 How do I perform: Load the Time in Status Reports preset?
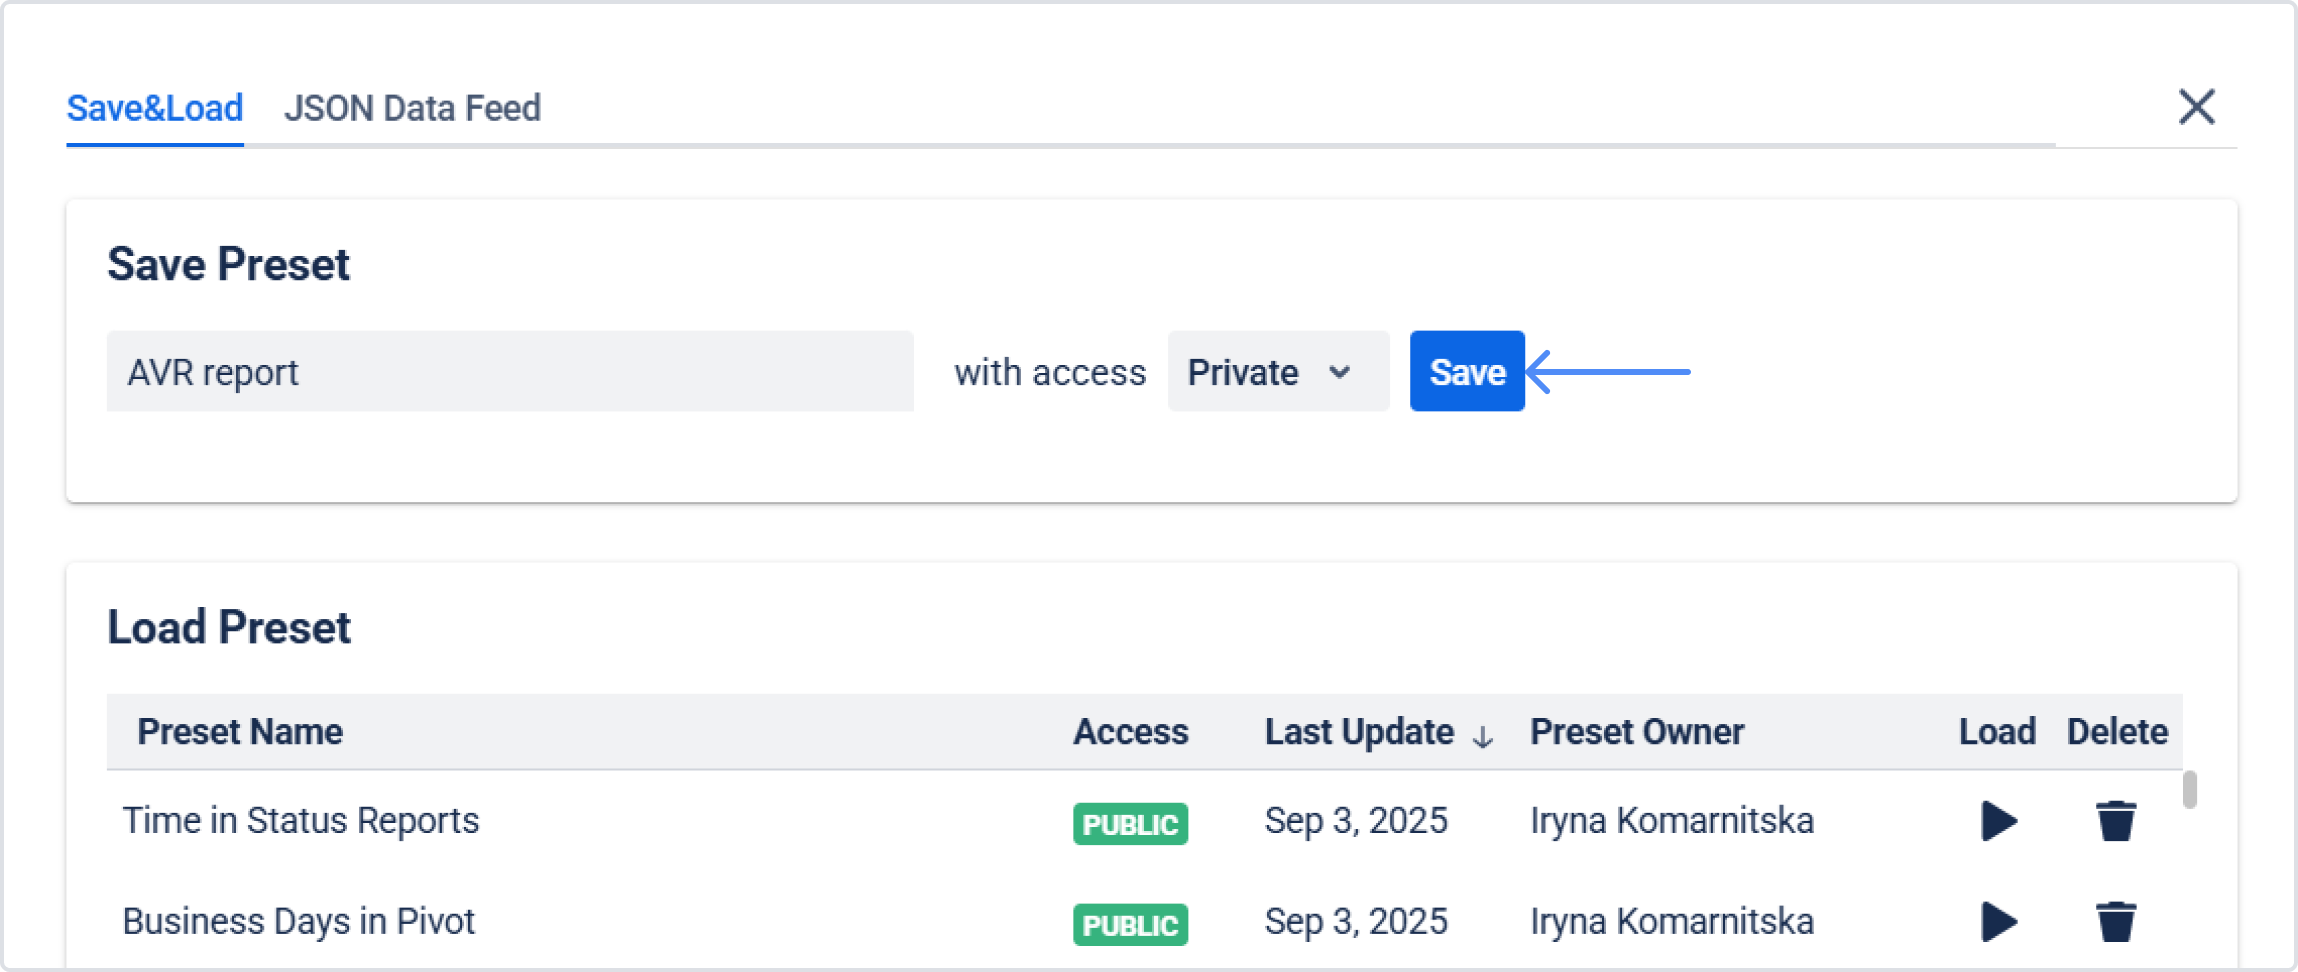[1998, 821]
